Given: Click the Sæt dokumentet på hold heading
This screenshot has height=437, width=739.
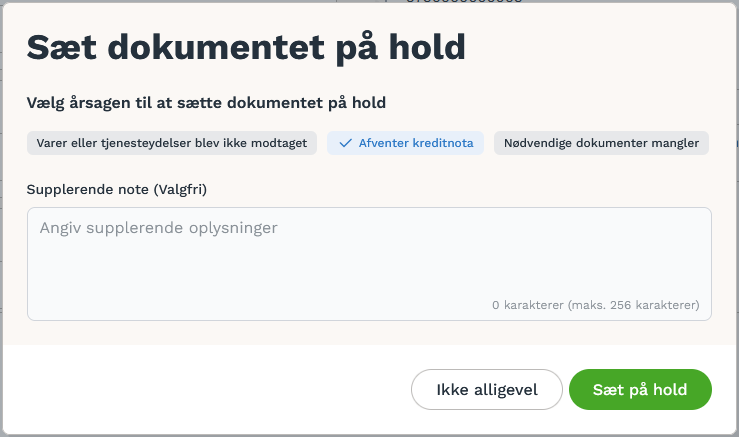Looking at the screenshot, I should [x=246, y=48].
